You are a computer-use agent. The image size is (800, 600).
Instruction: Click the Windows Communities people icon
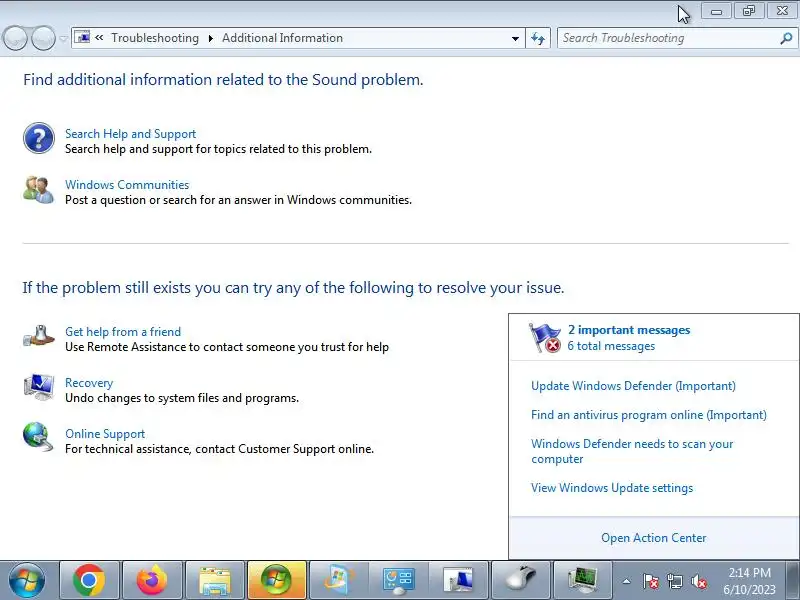pos(39,190)
